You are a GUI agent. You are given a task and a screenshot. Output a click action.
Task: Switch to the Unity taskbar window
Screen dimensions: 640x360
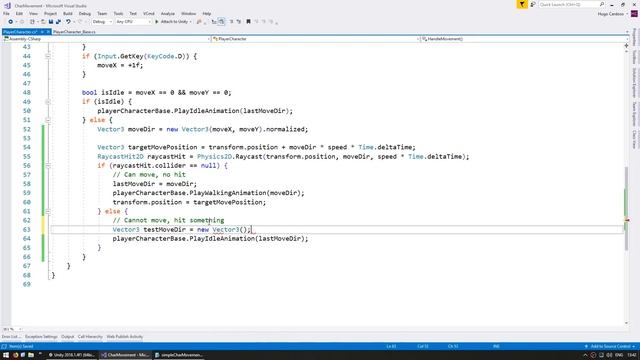pyautogui.click(x=71, y=355)
